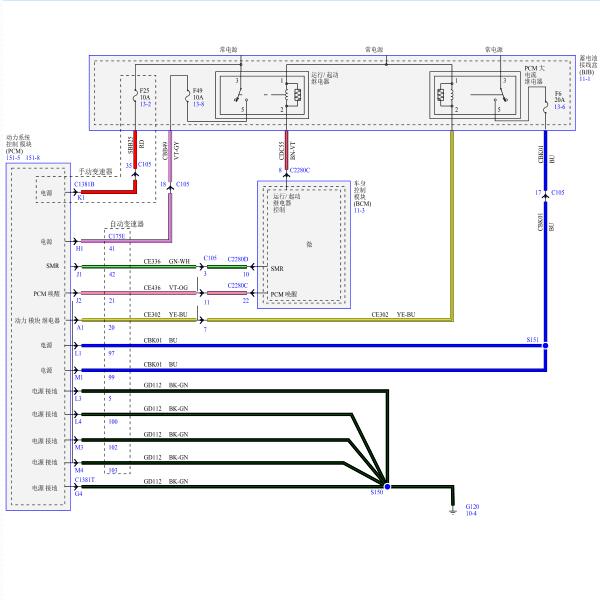Click automatic transmission pin number 41

point(112,249)
